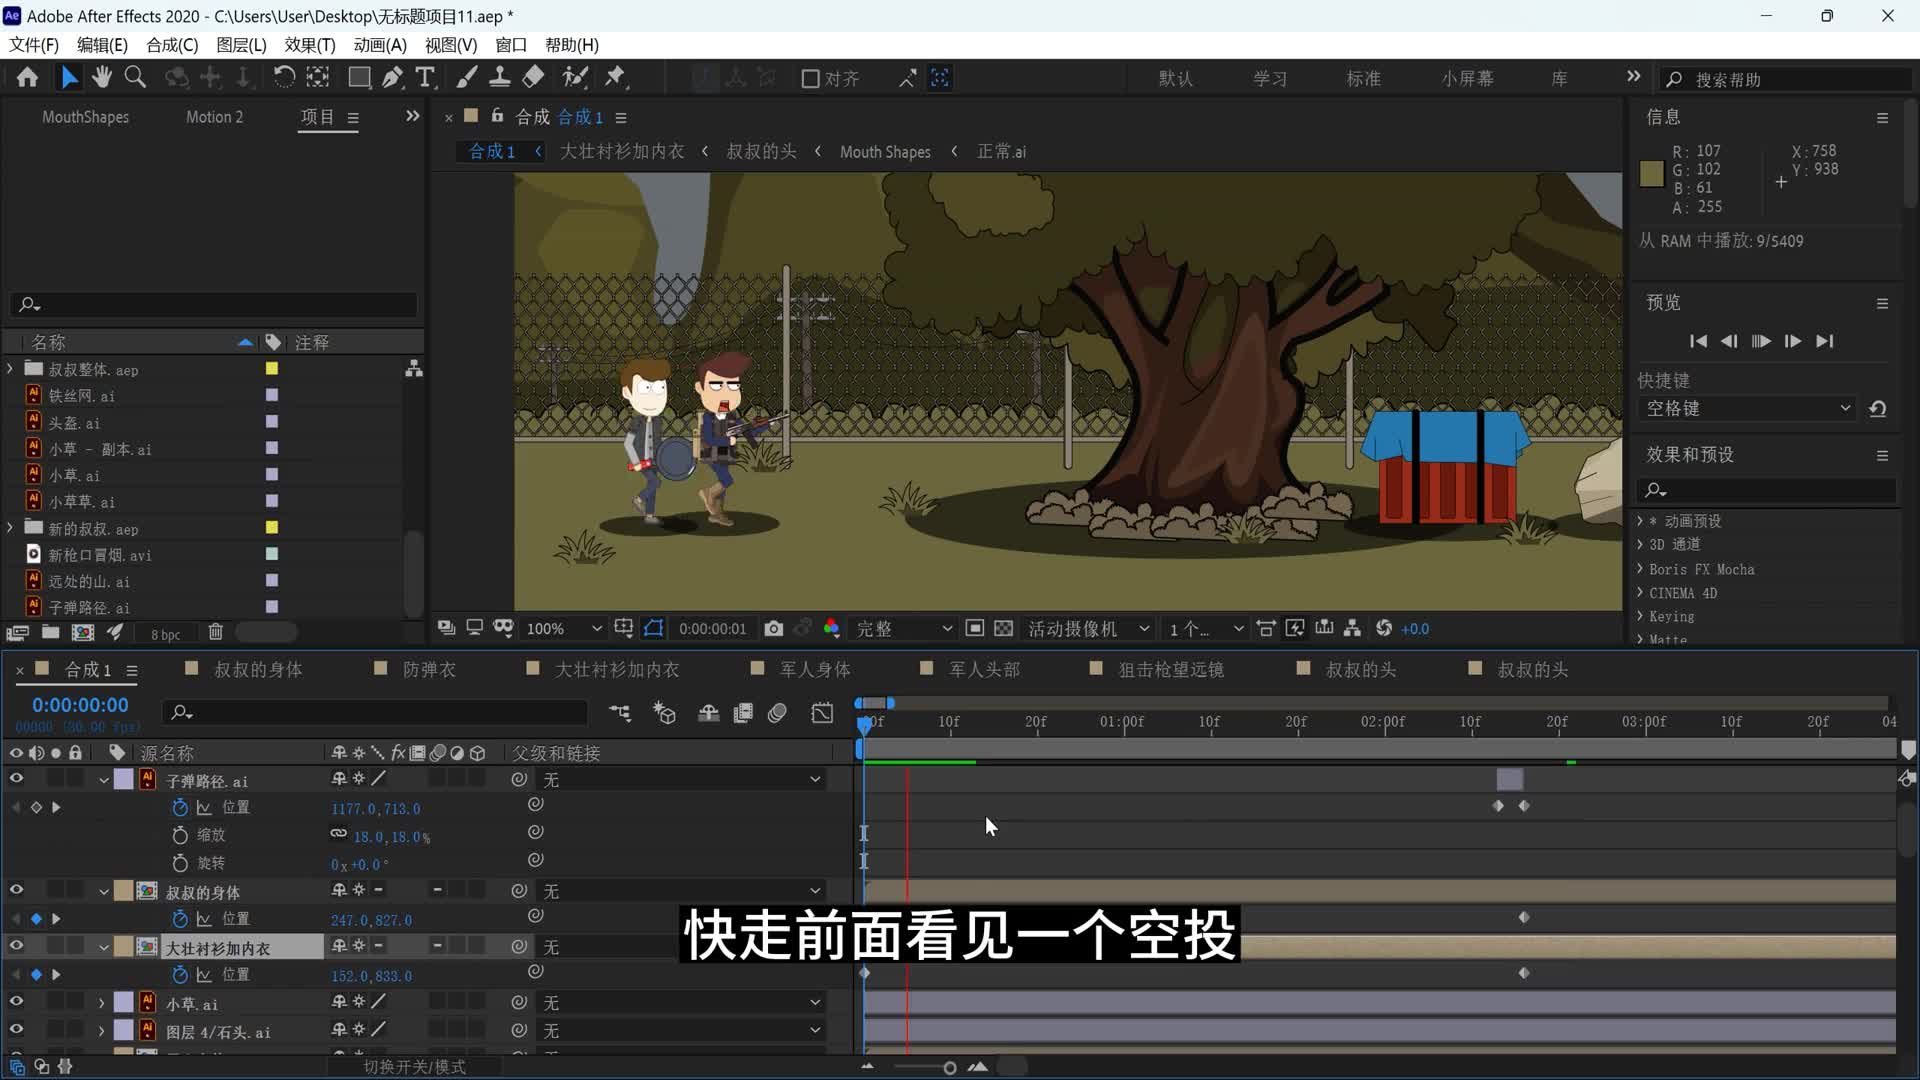
Task: Select the 标准 workspace
Action: [x=1363, y=78]
